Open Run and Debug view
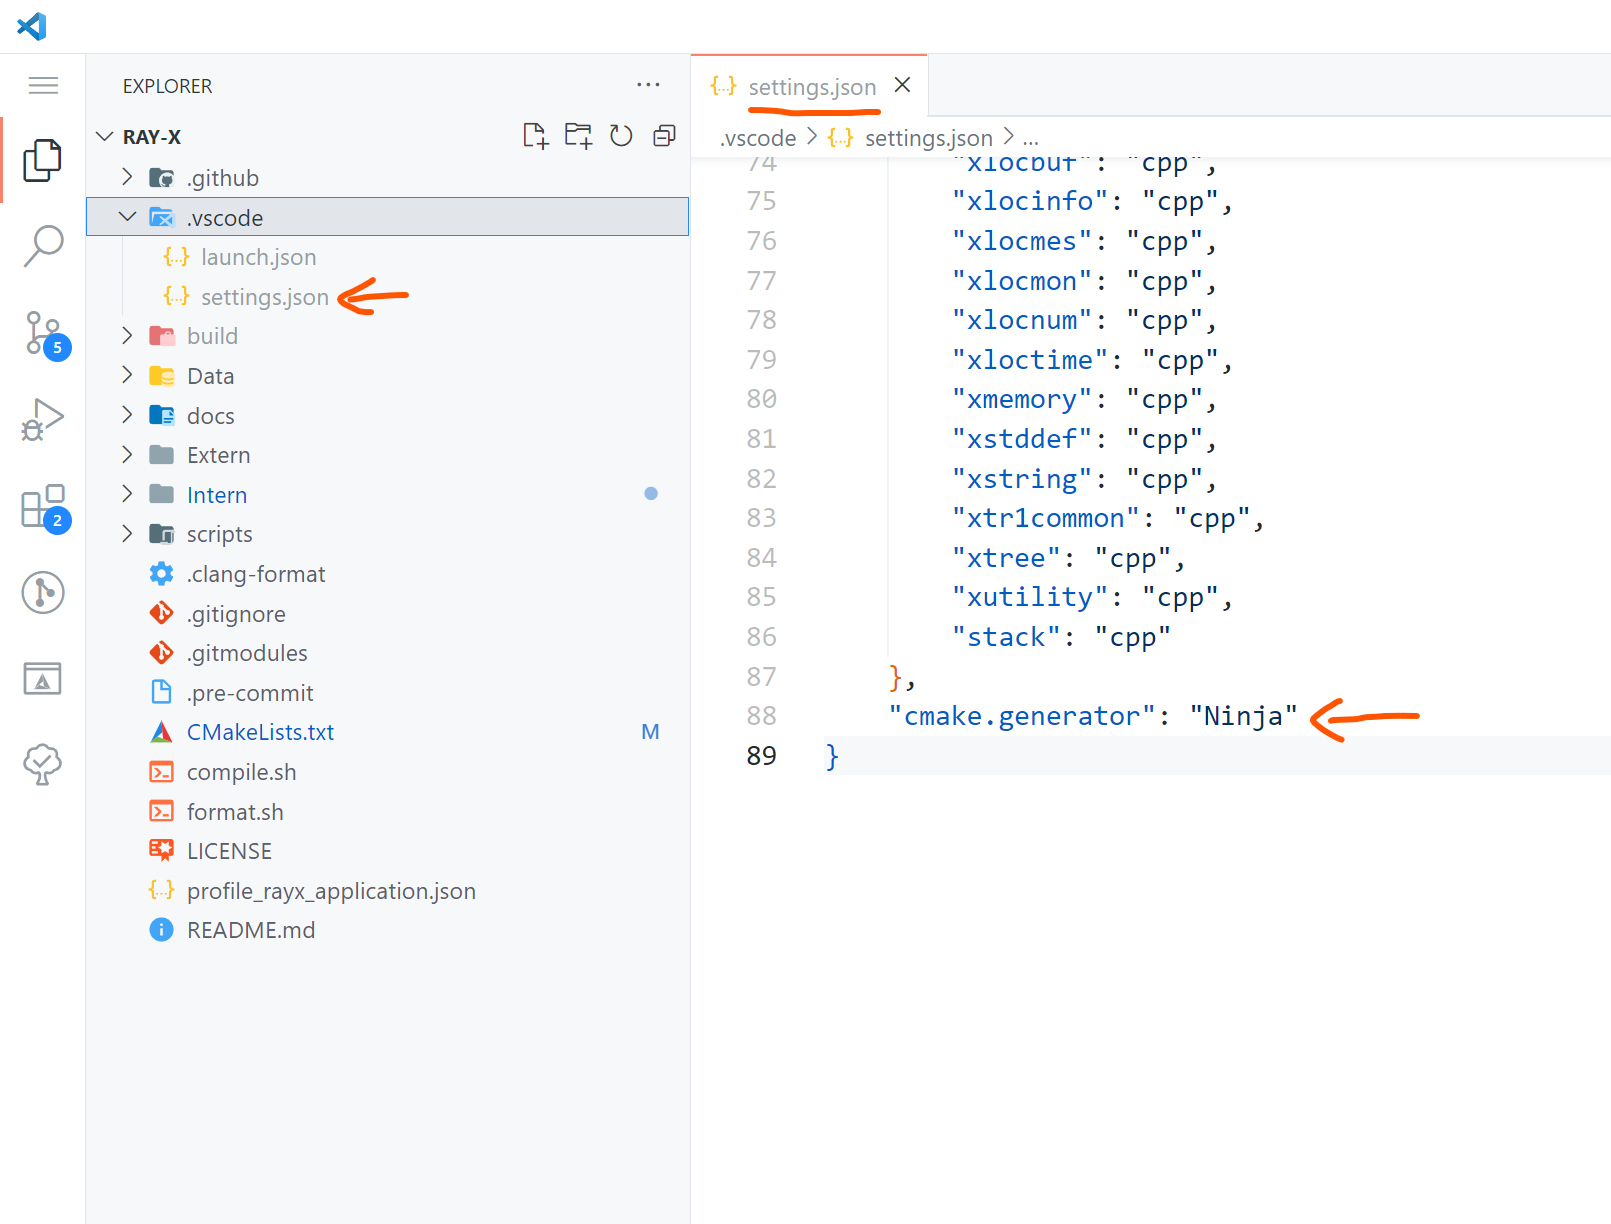1611x1224 pixels. 43,420
